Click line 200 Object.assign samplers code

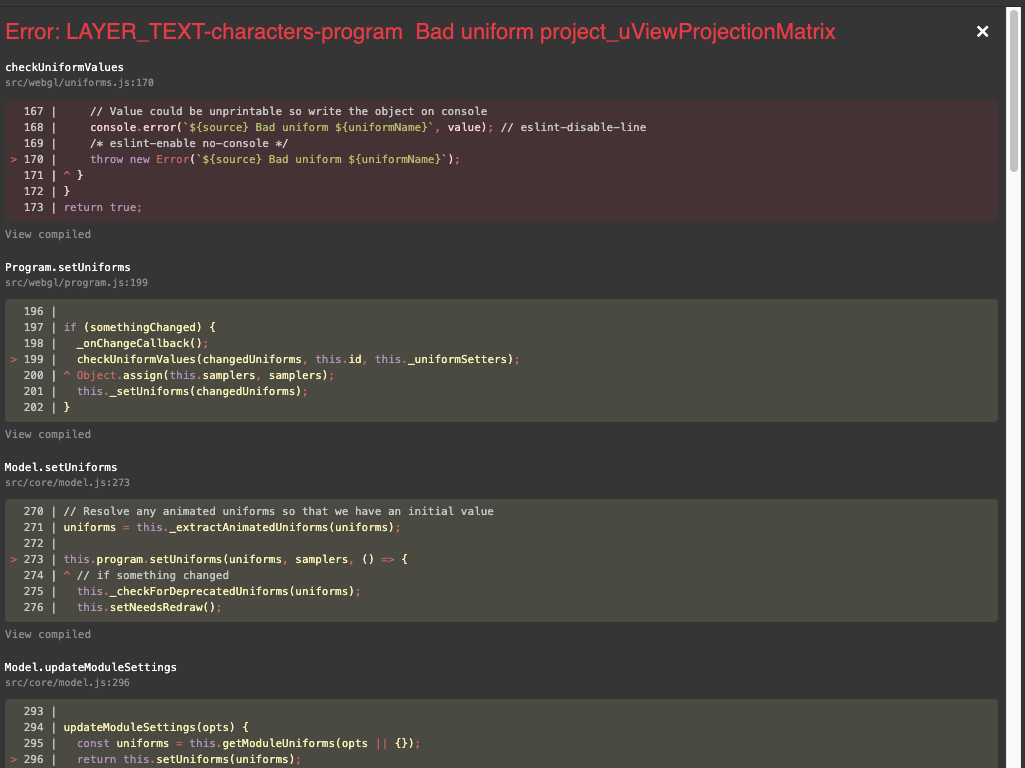point(205,376)
